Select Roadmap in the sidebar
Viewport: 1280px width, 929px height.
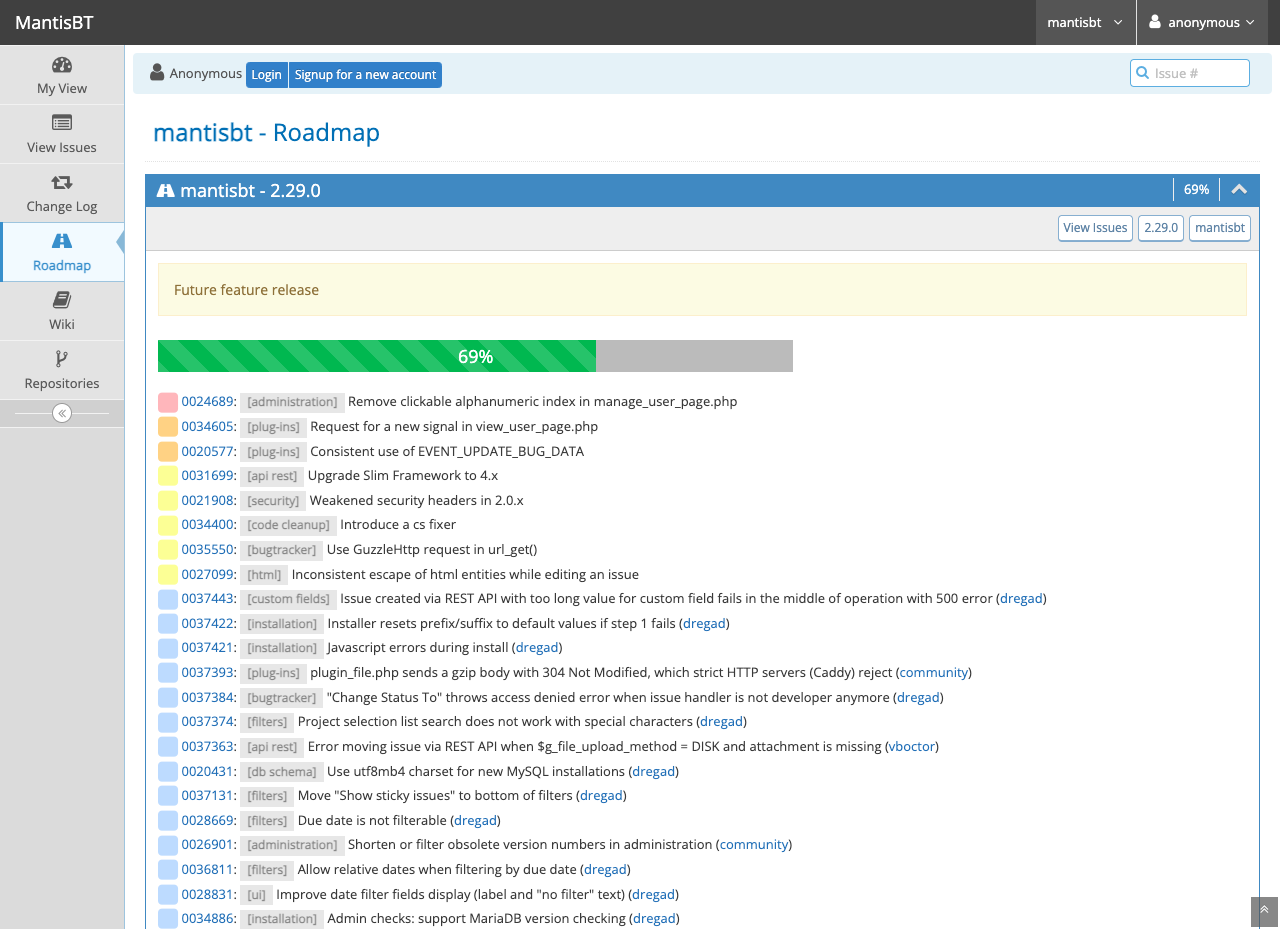coord(62,252)
